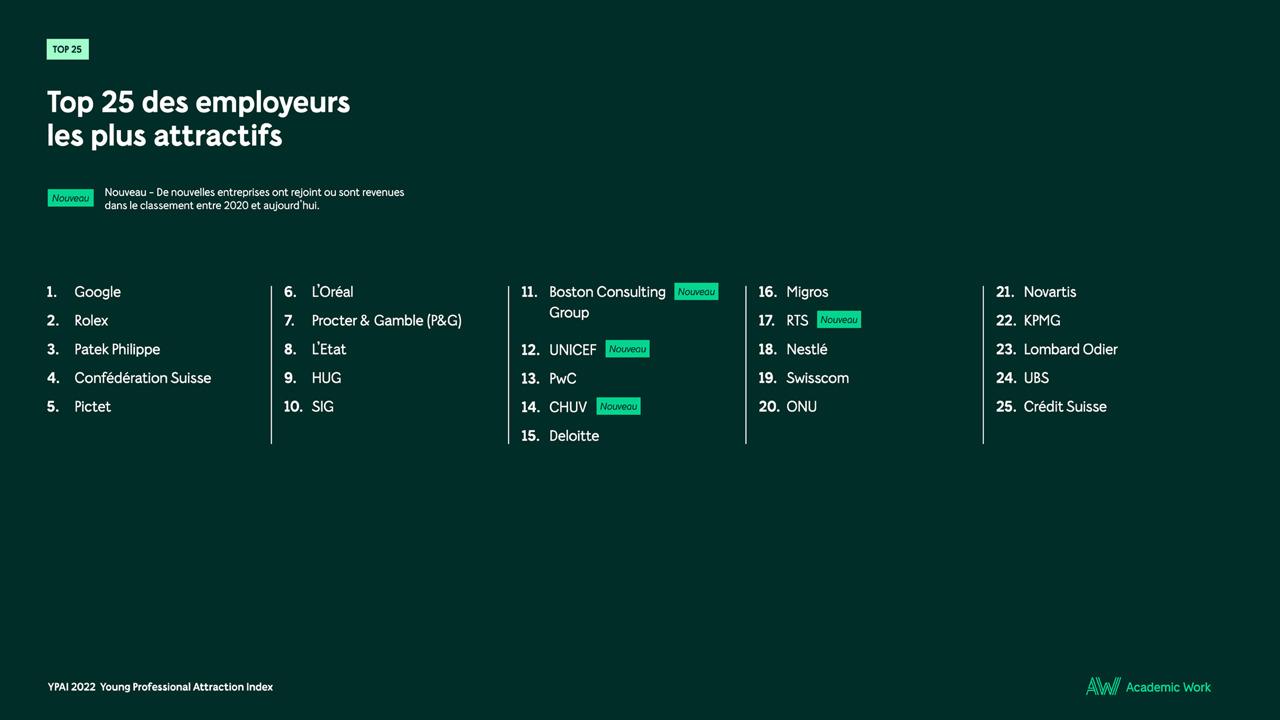The height and width of the screenshot is (720, 1280).
Task: Select the Crédit Suisse entry
Action: pos(1065,406)
